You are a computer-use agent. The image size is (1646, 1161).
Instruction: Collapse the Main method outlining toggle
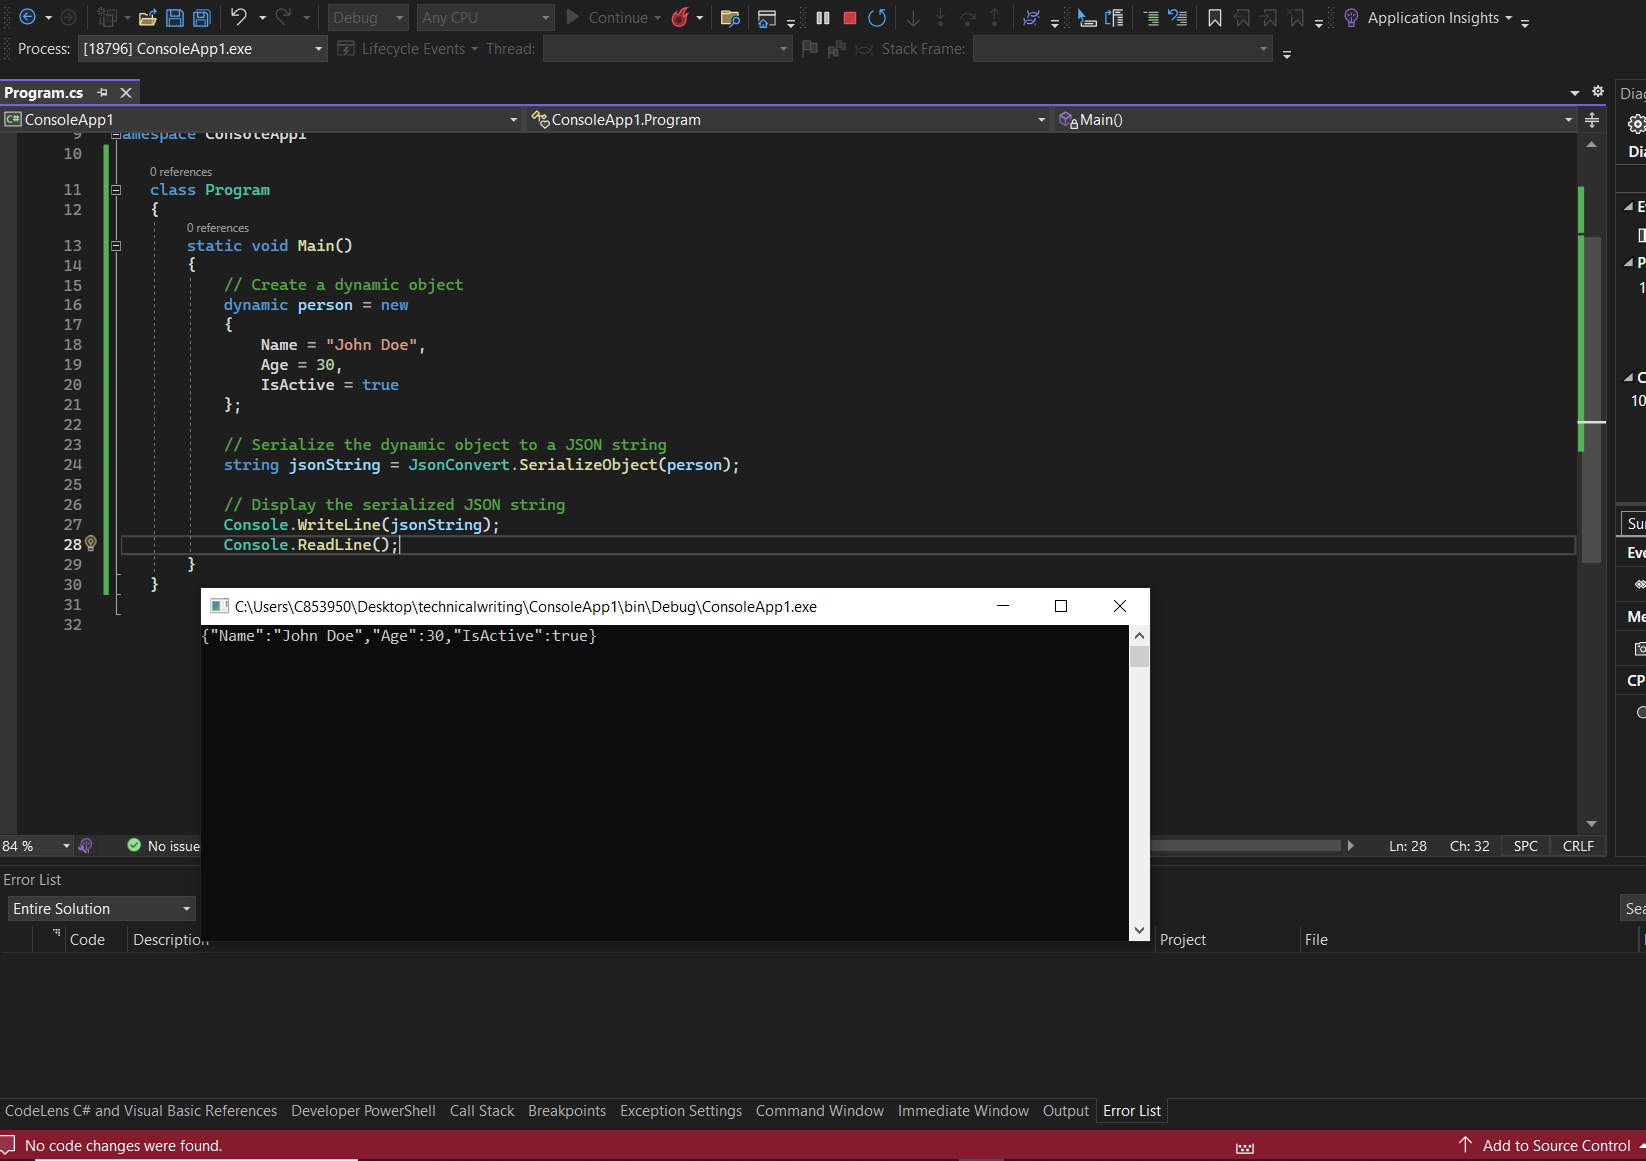116,246
